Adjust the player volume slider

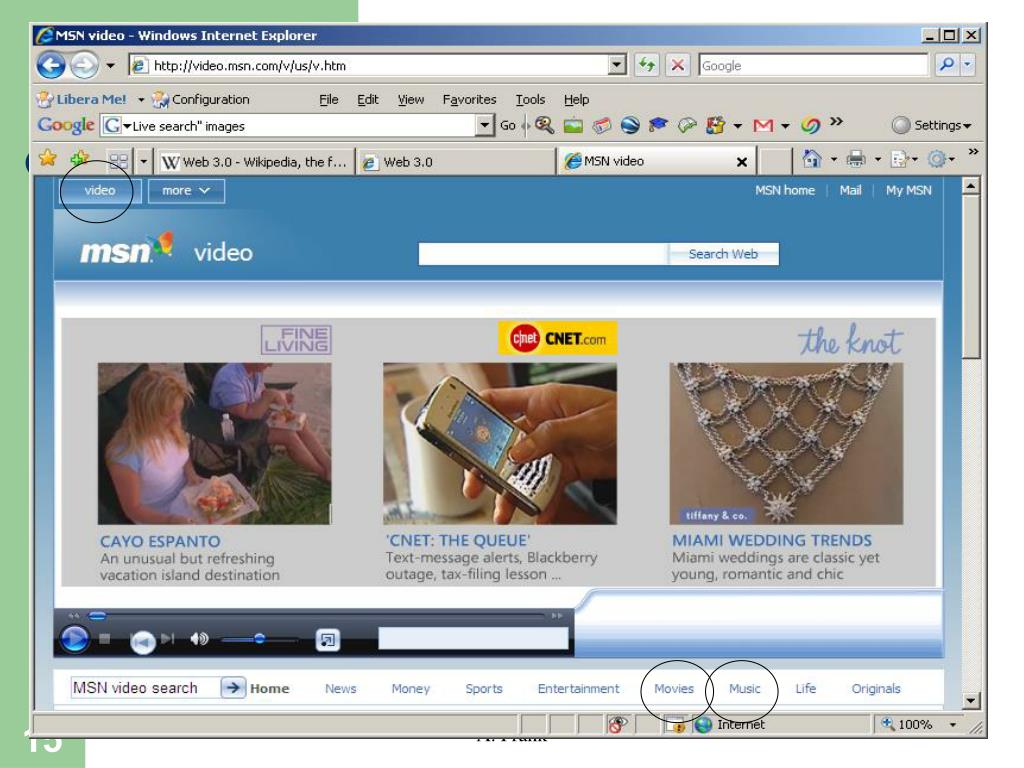pyautogui.click(x=258, y=639)
